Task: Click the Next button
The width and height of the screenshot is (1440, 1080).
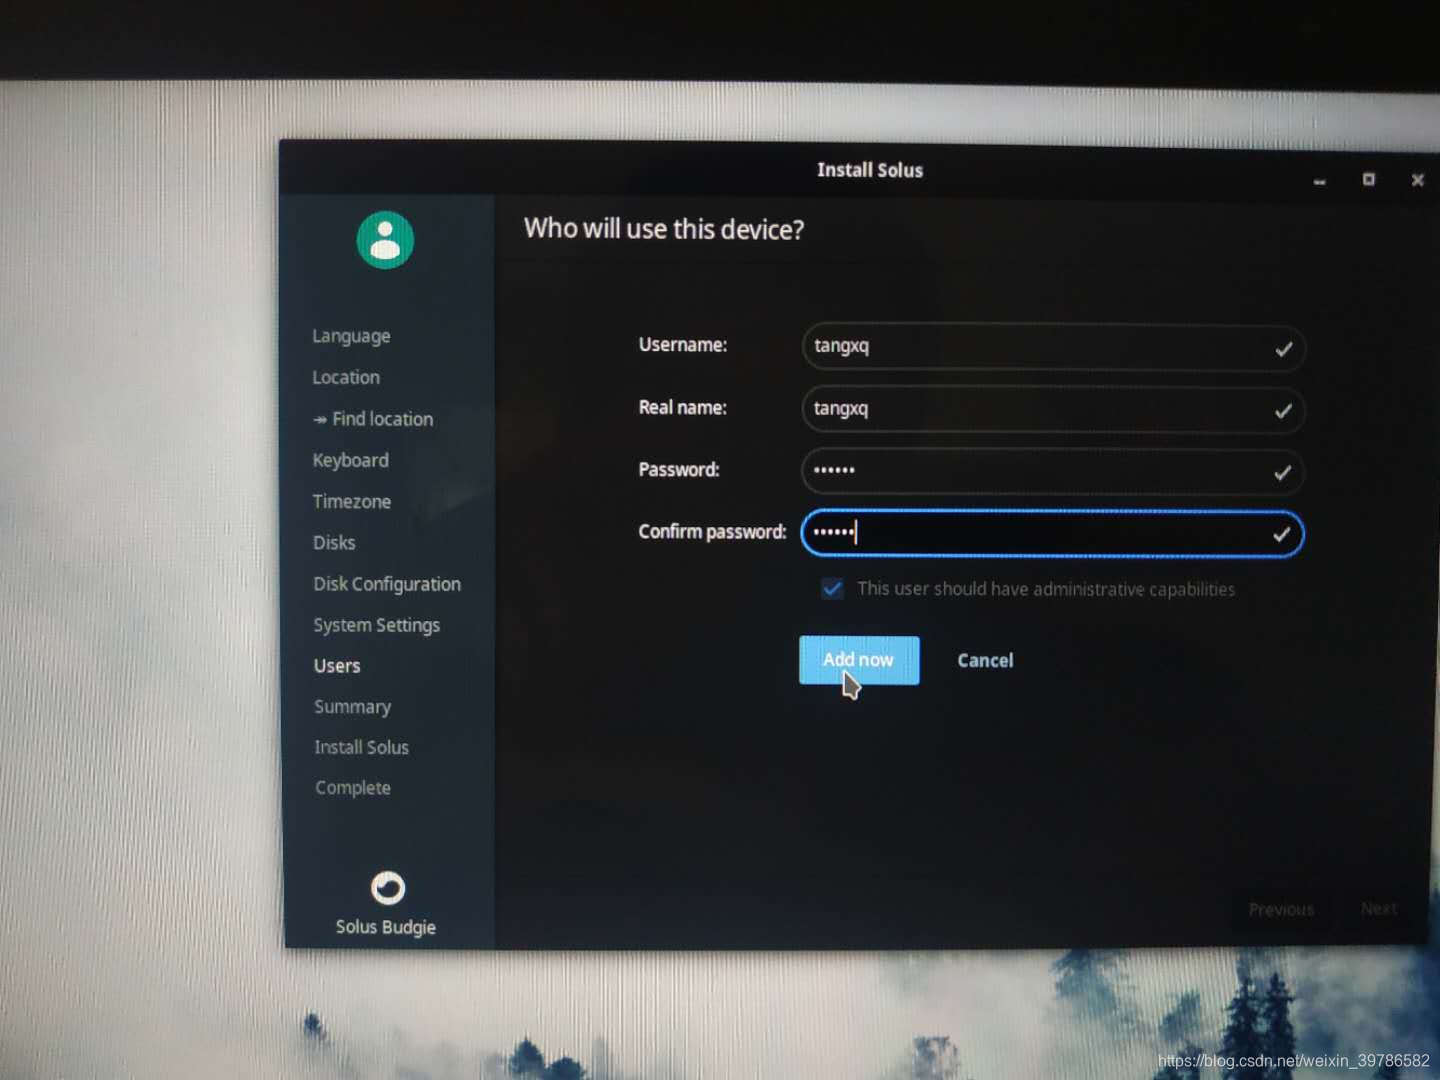Action: 1379,908
